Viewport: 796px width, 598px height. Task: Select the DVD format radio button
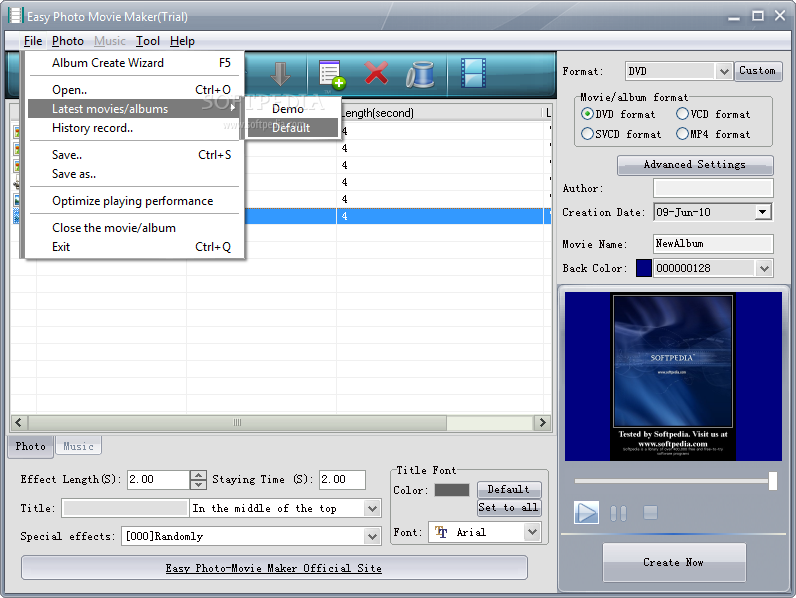[x=587, y=114]
